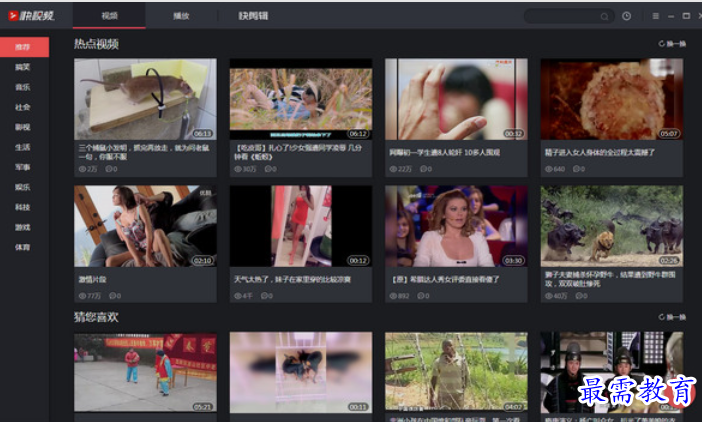Play the lion and buffalo video thumbnail
The height and width of the screenshot is (422, 702).
click(x=612, y=226)
